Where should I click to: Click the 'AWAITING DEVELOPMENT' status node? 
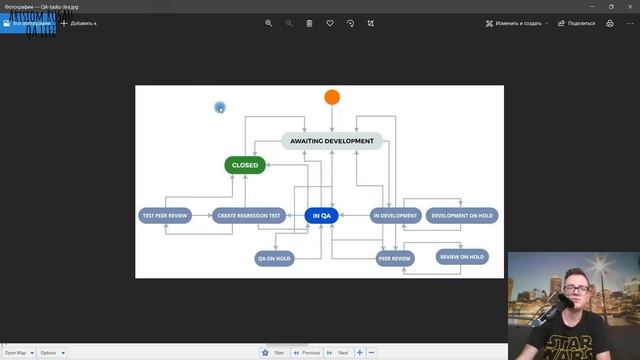click(332, 141)
